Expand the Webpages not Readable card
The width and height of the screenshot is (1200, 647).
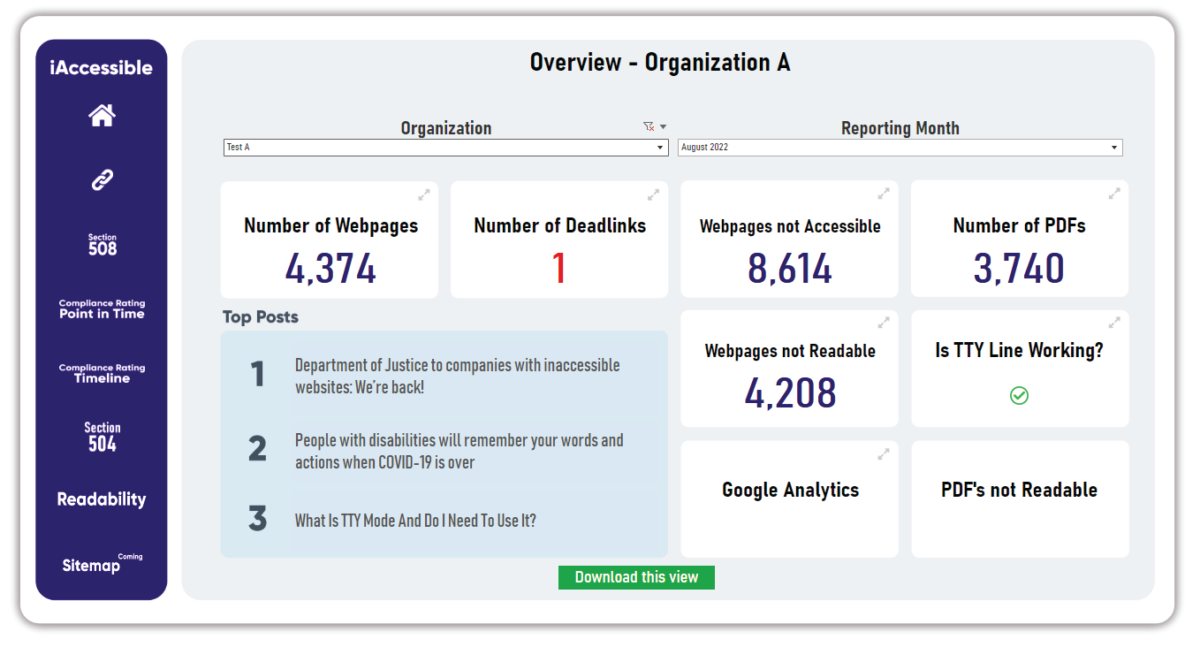(883, 323)
